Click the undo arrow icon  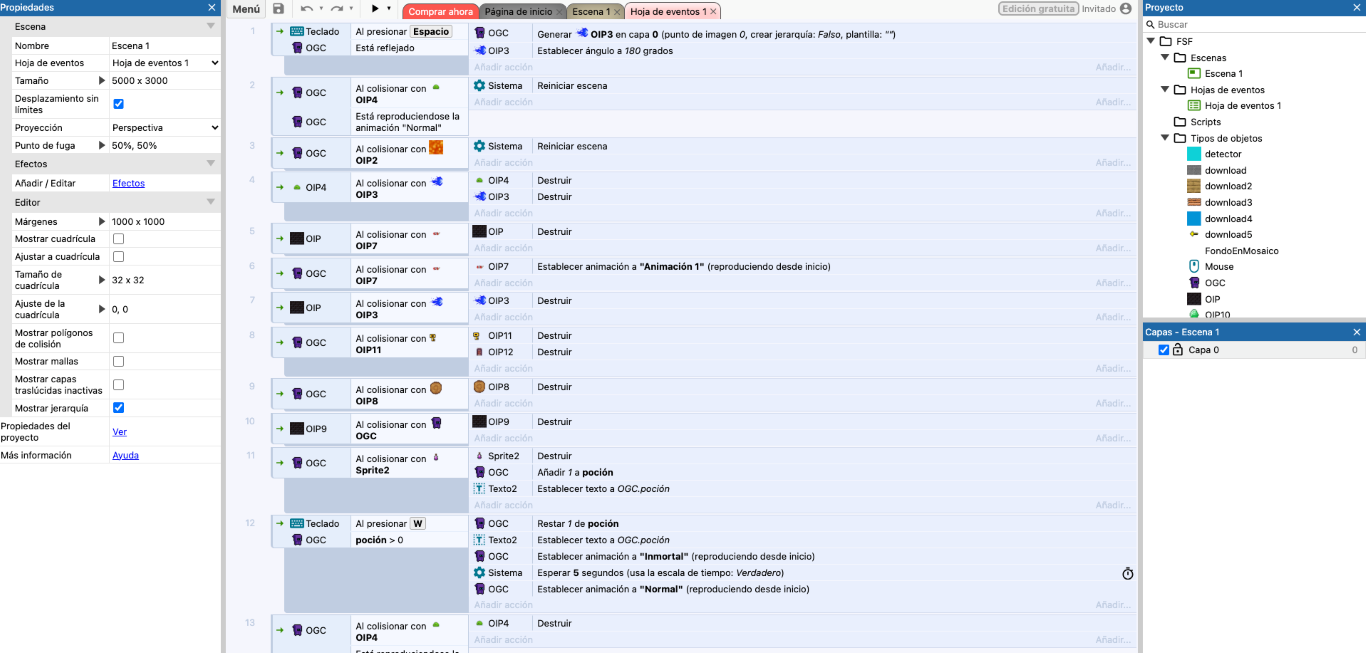pos(307,9)
